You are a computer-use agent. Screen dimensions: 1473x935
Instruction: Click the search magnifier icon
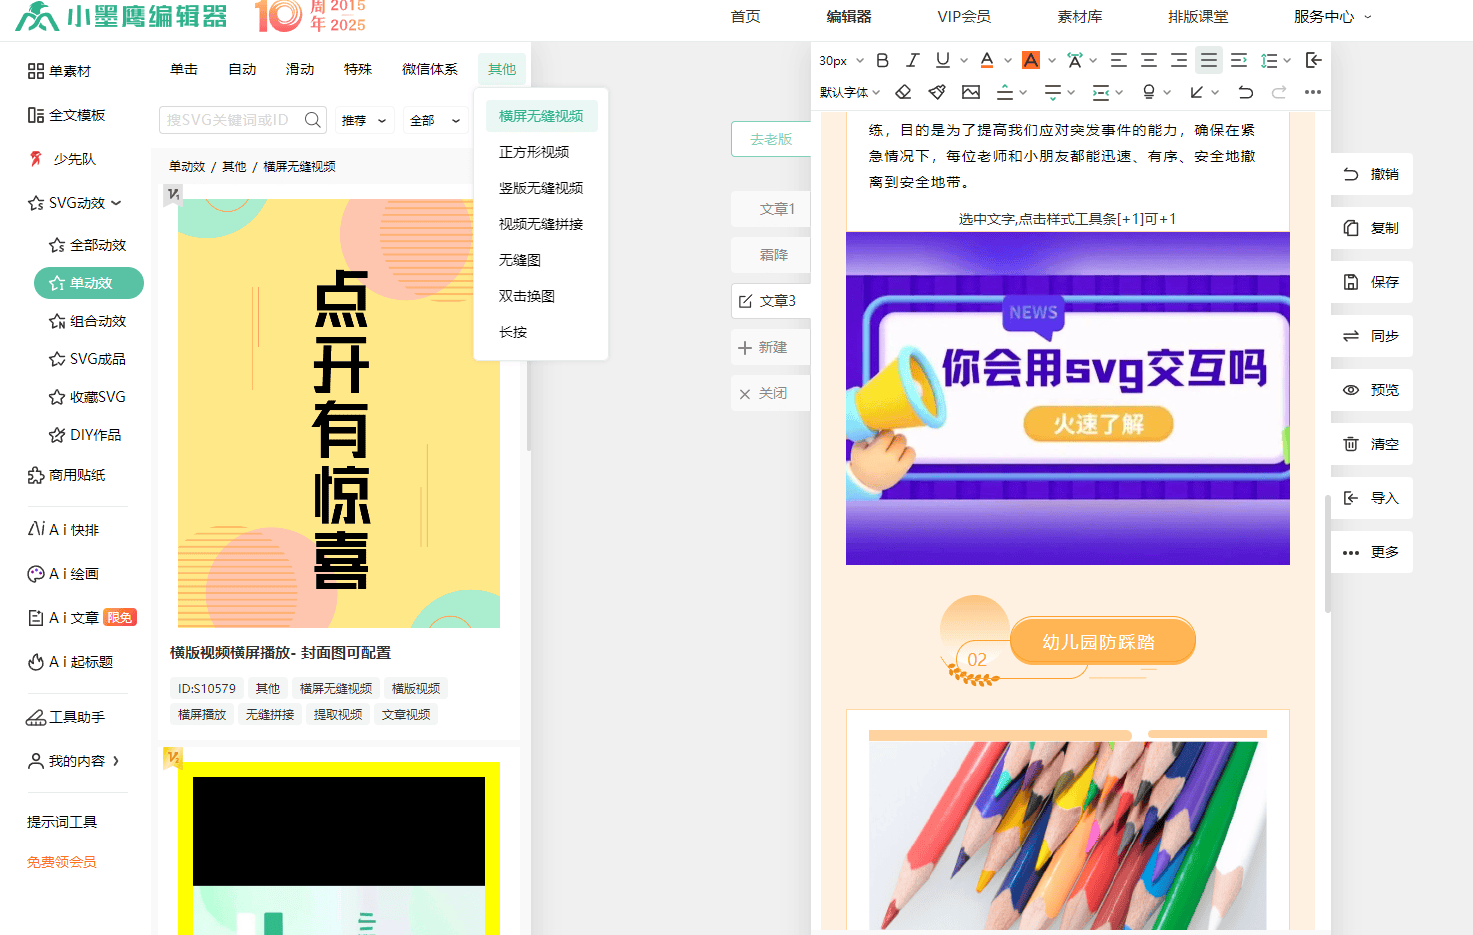(313, 120)
